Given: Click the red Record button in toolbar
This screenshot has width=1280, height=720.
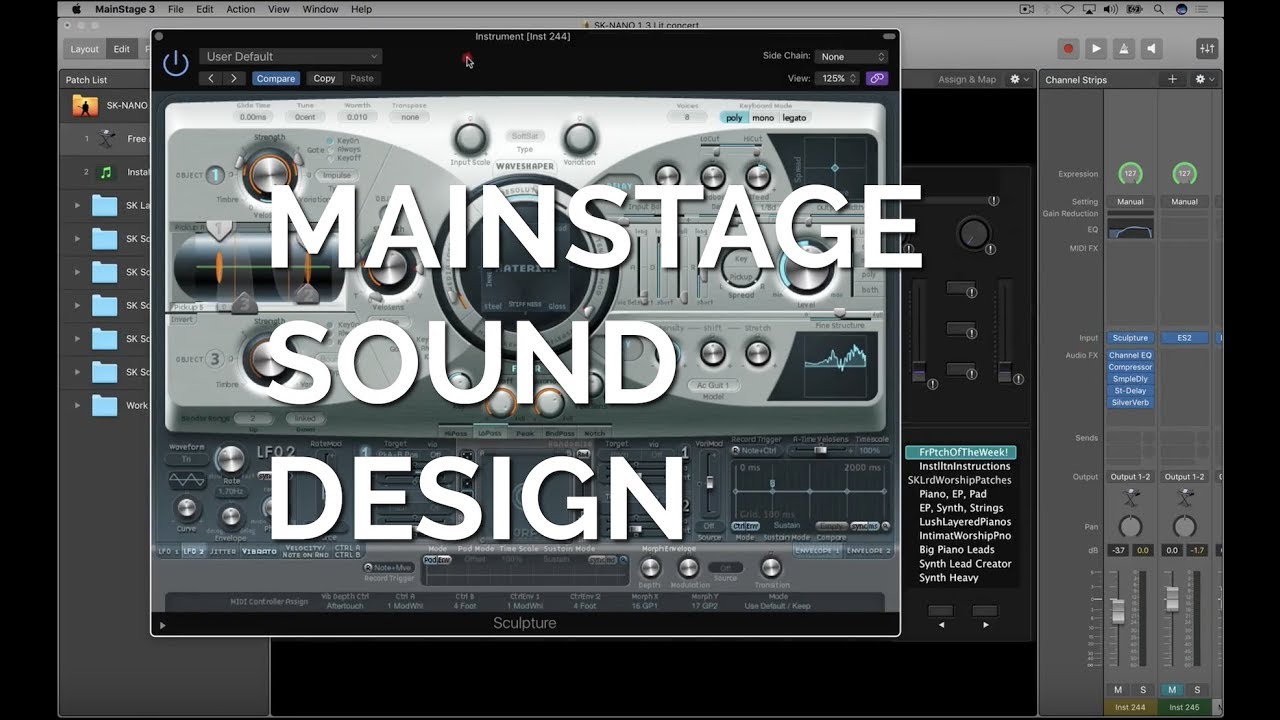Looking at the screenshot, I should [1068, 48].
